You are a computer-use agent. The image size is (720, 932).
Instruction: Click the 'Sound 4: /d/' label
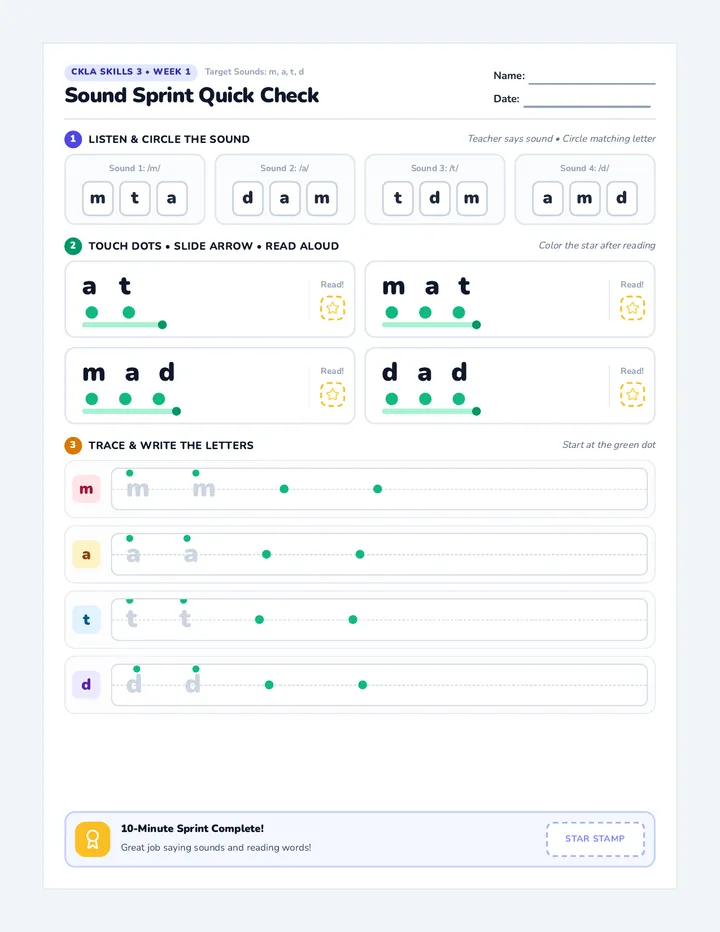(584, 168)
